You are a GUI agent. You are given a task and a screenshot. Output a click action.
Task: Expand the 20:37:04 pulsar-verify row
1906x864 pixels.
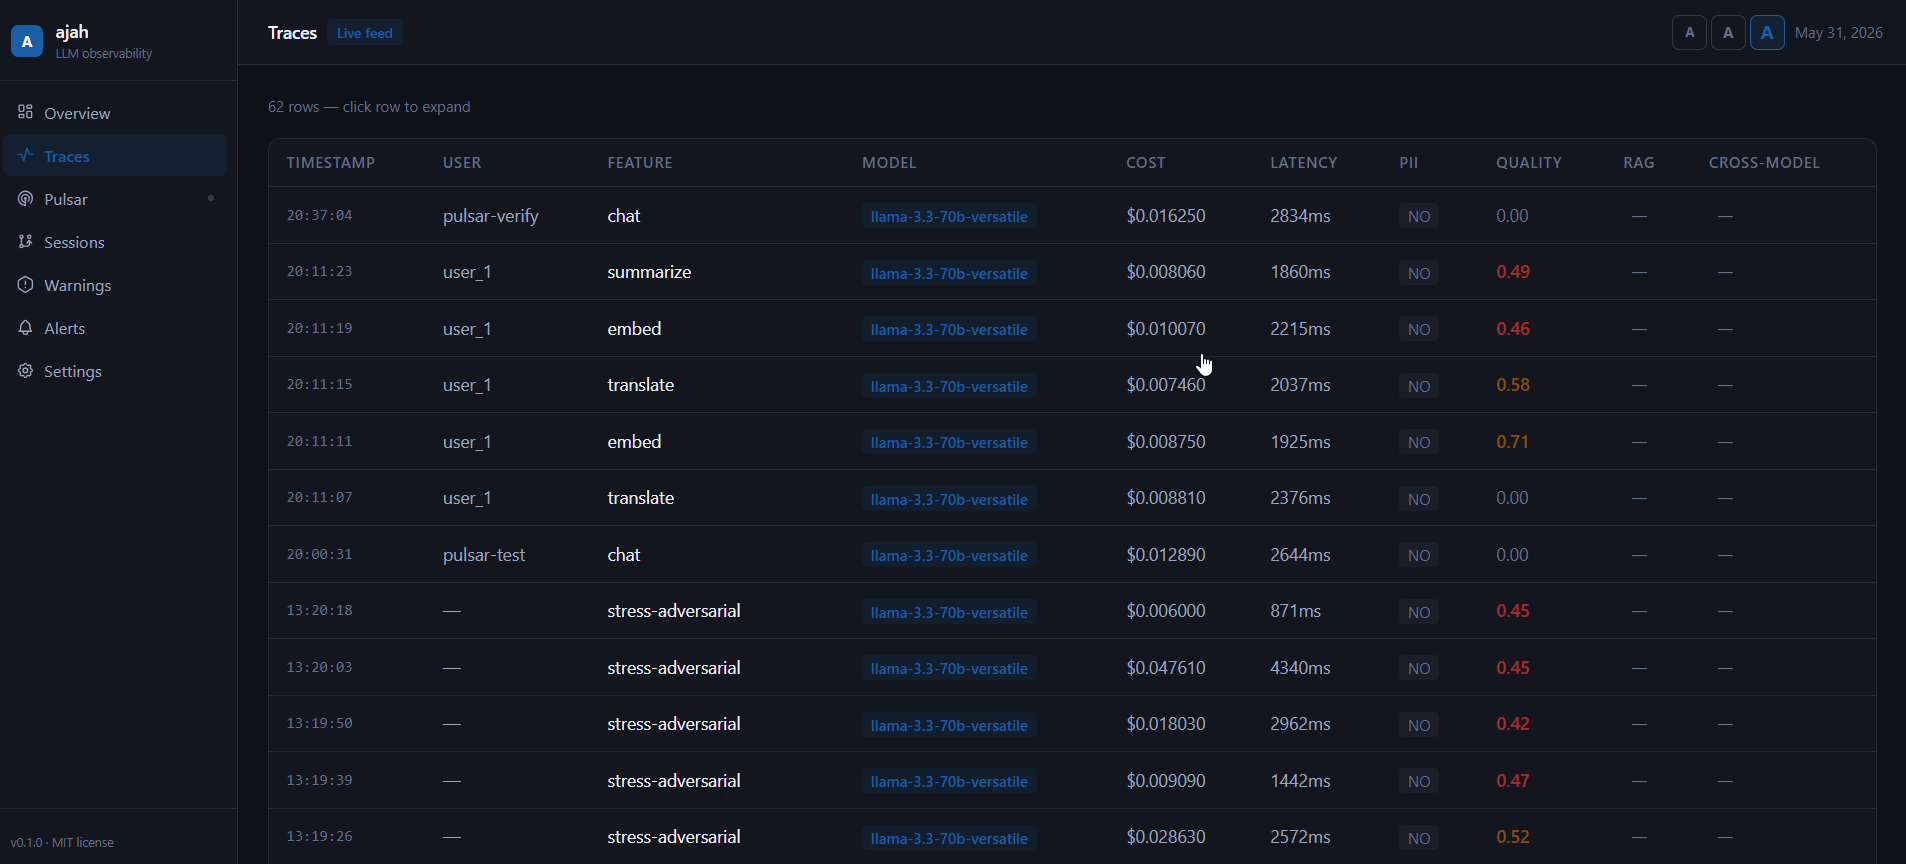(1072, 215)
